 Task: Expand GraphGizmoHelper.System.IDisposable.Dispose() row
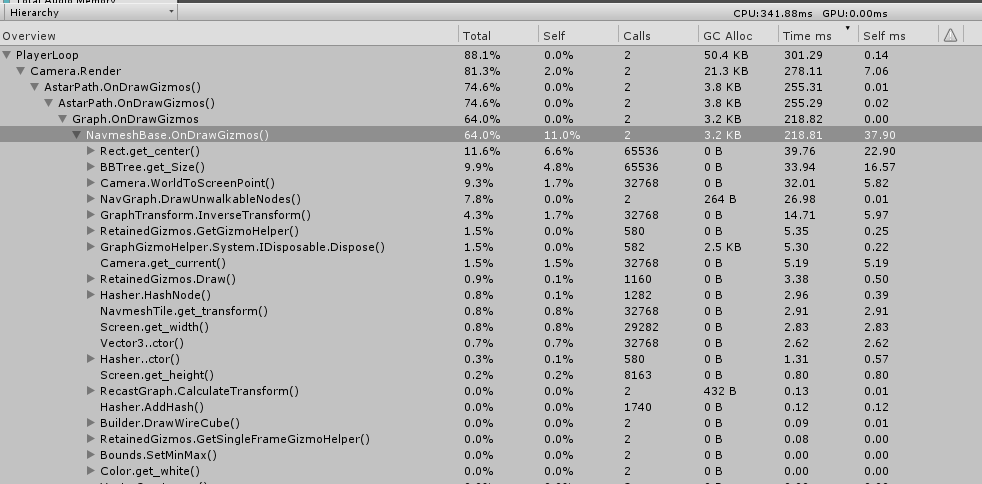point(91,247)
